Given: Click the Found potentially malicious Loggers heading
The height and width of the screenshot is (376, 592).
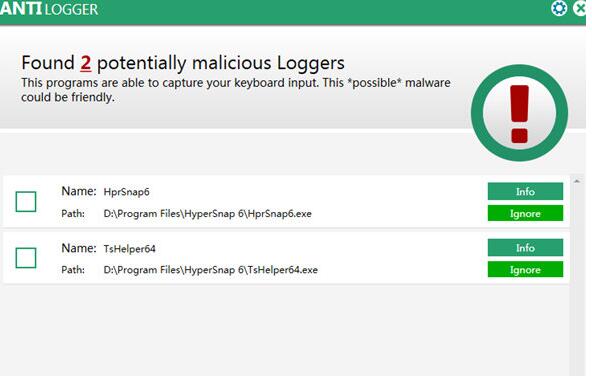Looking at the screenshot, I should (183, 63).
